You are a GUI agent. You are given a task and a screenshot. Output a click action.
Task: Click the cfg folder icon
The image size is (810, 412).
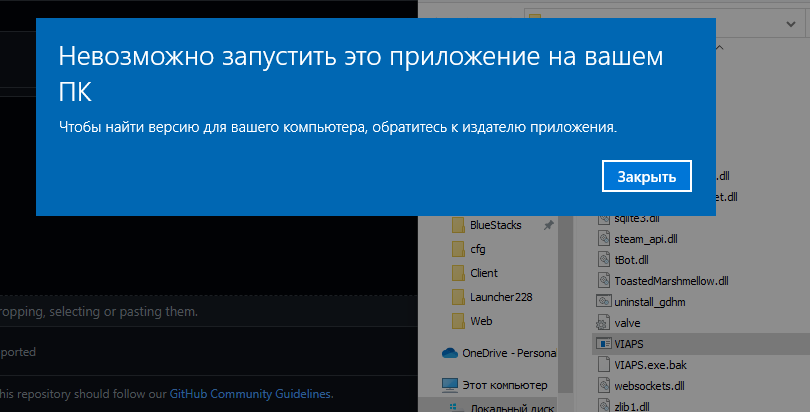(458, 249)
